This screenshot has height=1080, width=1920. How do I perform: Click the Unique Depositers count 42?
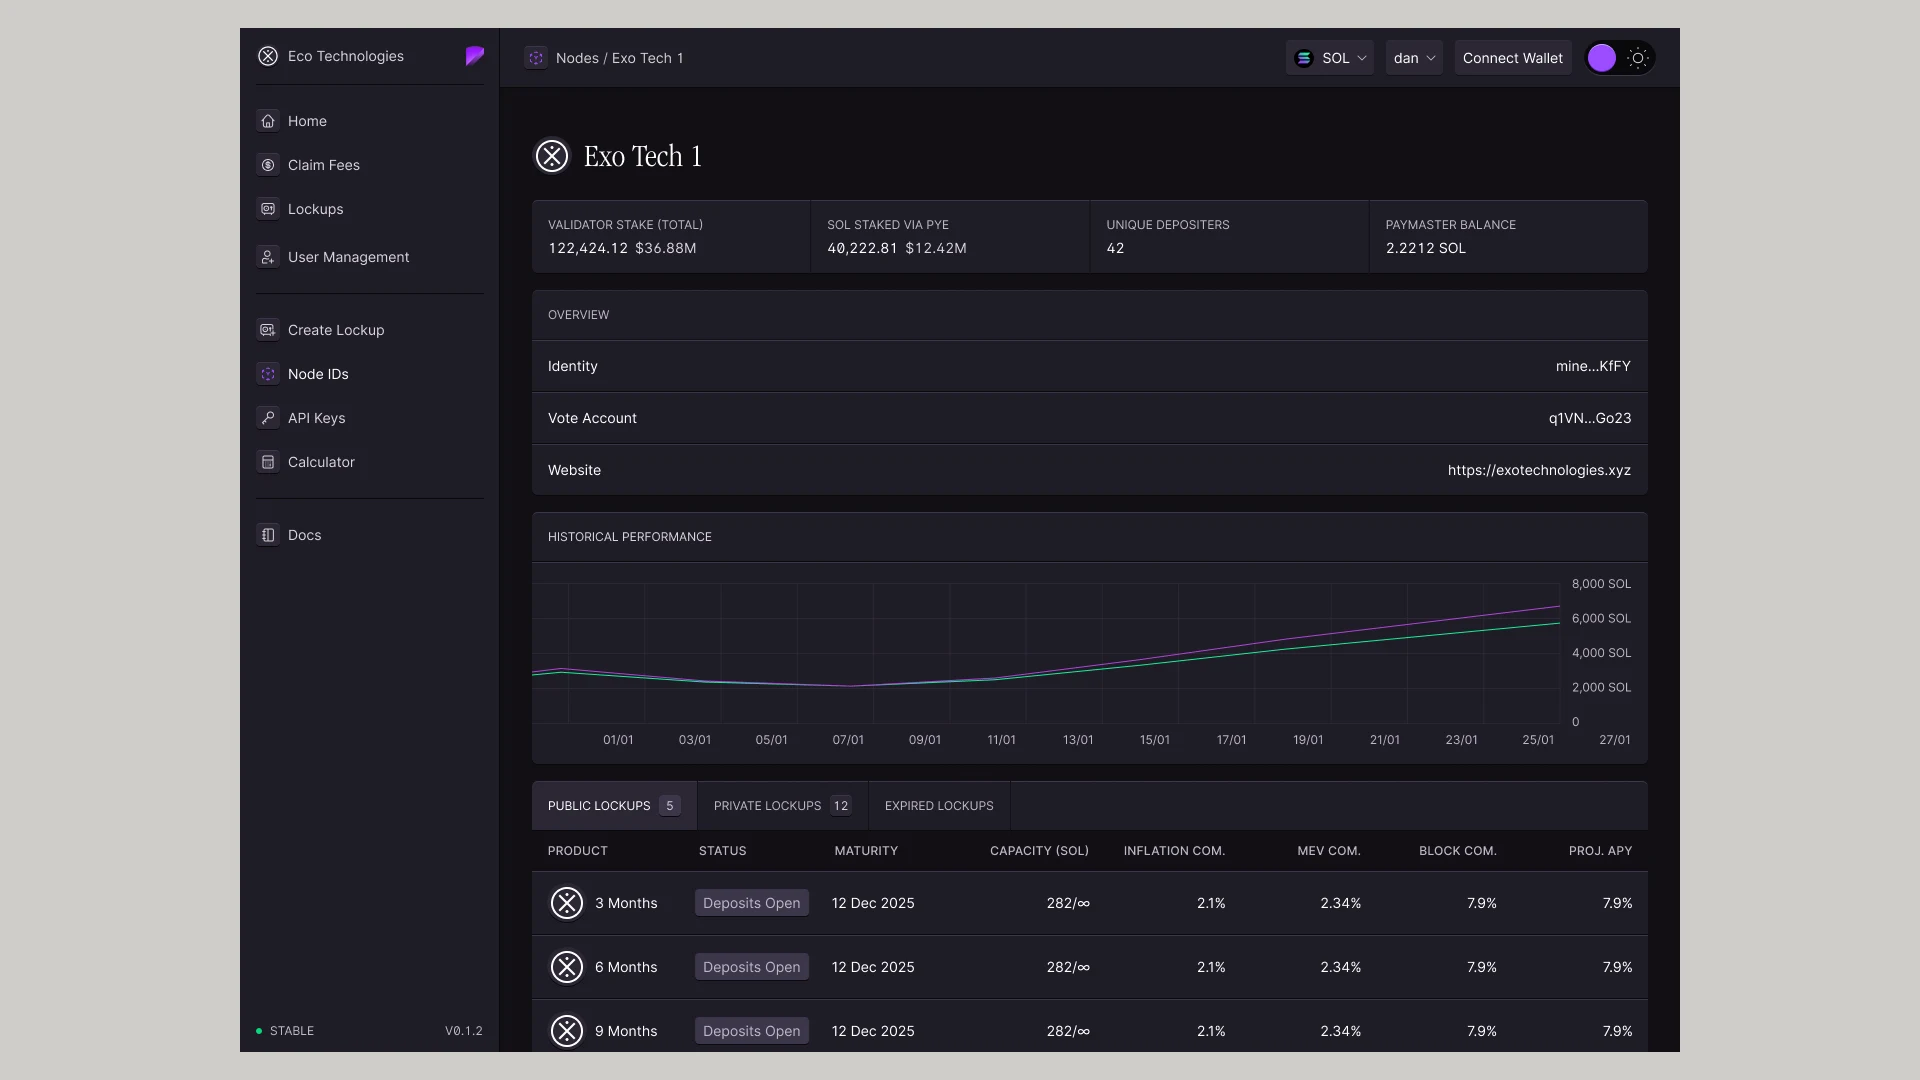[x=1115, y=248]
